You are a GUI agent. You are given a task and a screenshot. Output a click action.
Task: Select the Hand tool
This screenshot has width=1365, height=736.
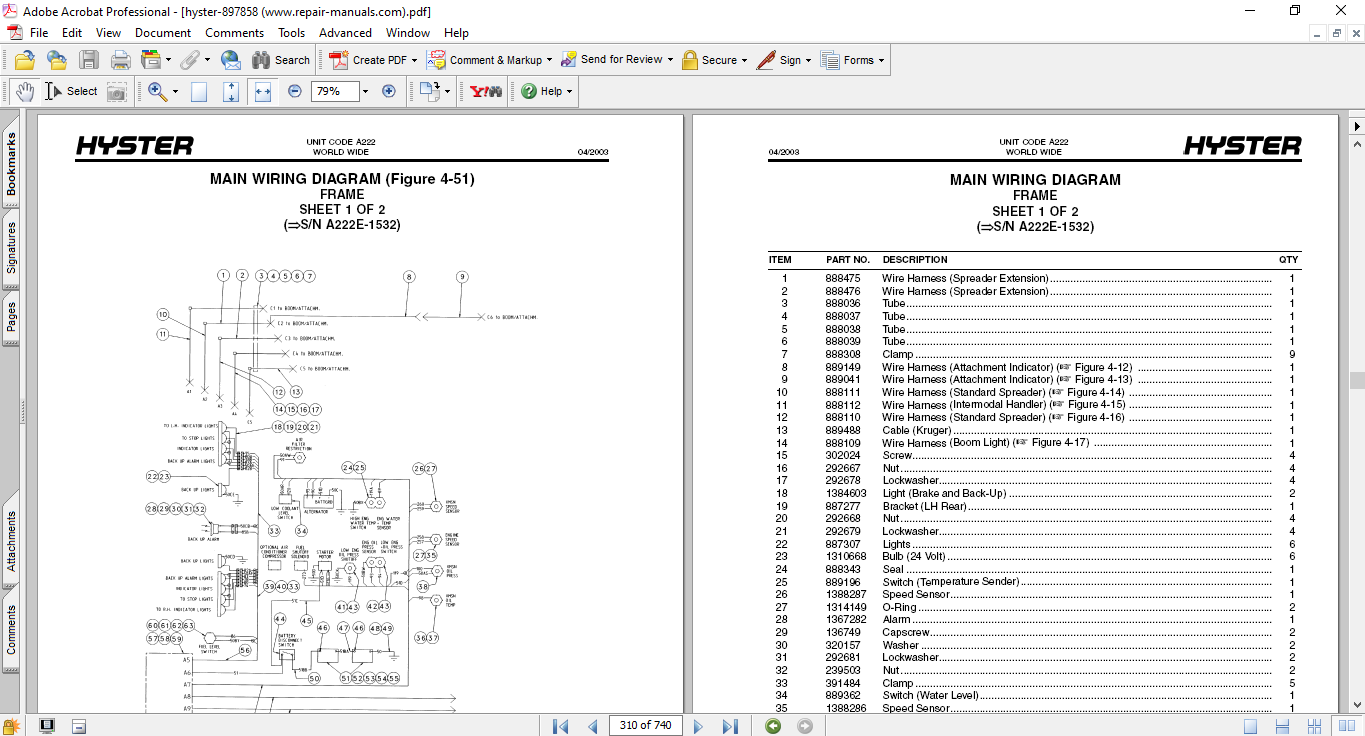[25, 91]
